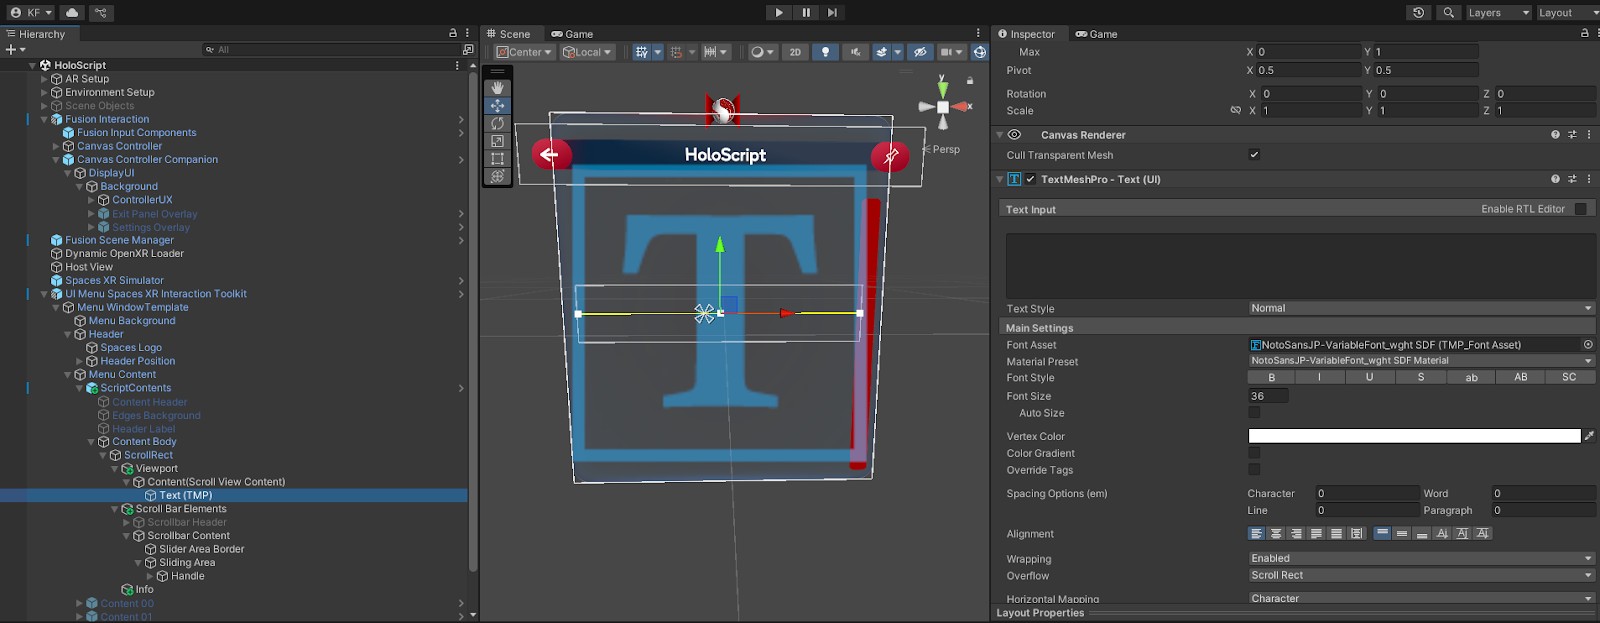Open global search magnifier icon

coord(1448,13)
